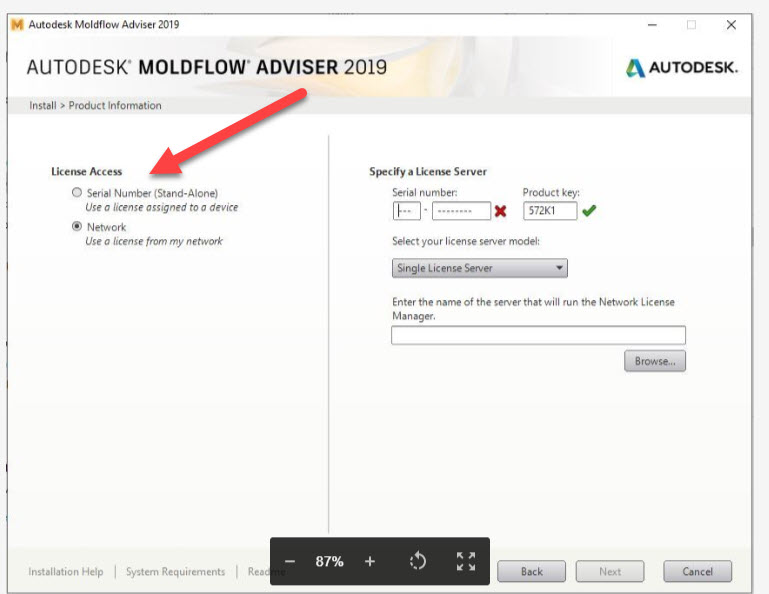This screenshot has height=594, width=769.
Task: Click the Autodesk logo in the header
Action: point(682,68)
